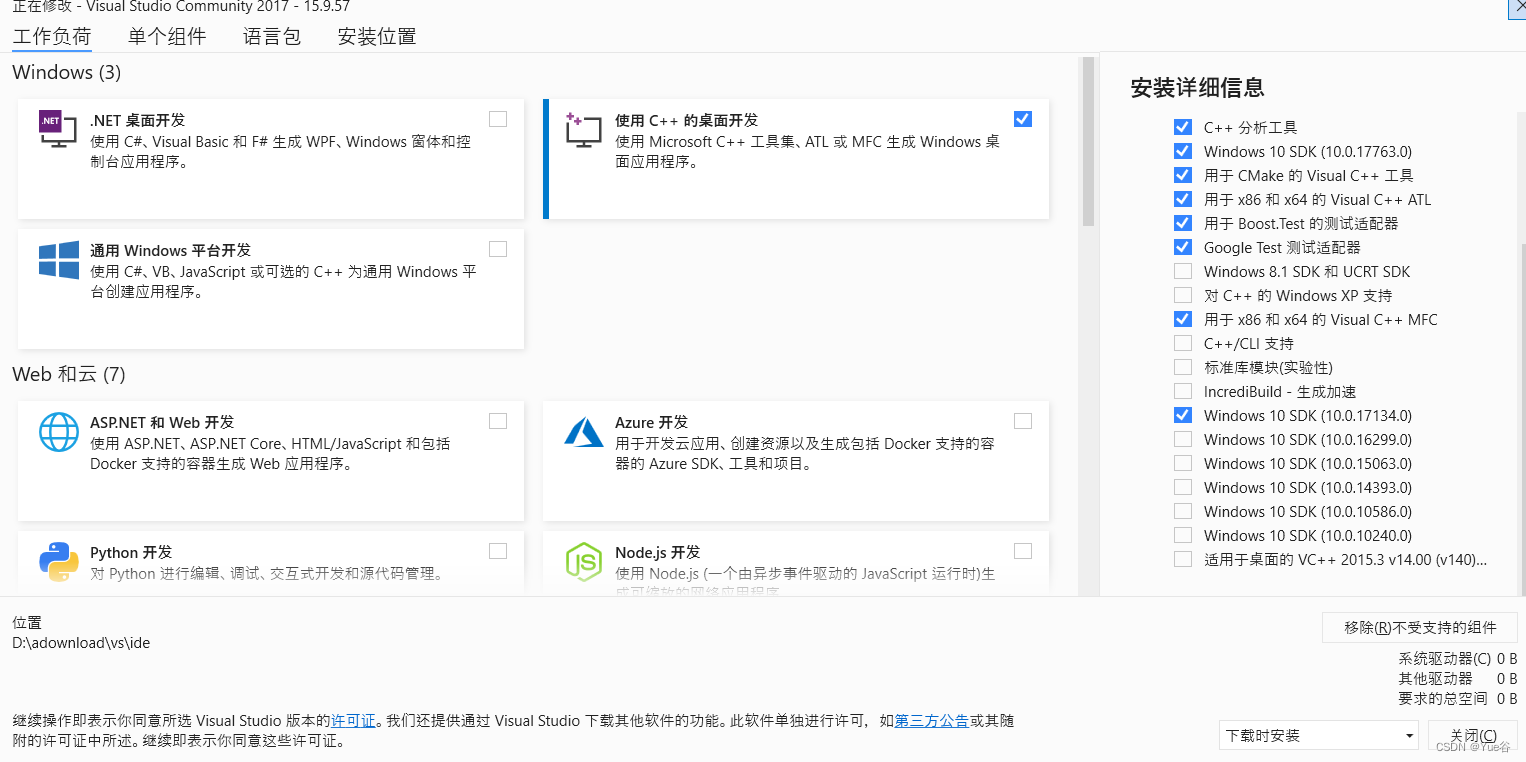The width and height of the screenshot is (1526, 762).
Task: Uncheck Visual C++ MFC for x86 and x64
Action: [x=1183, y=319]
